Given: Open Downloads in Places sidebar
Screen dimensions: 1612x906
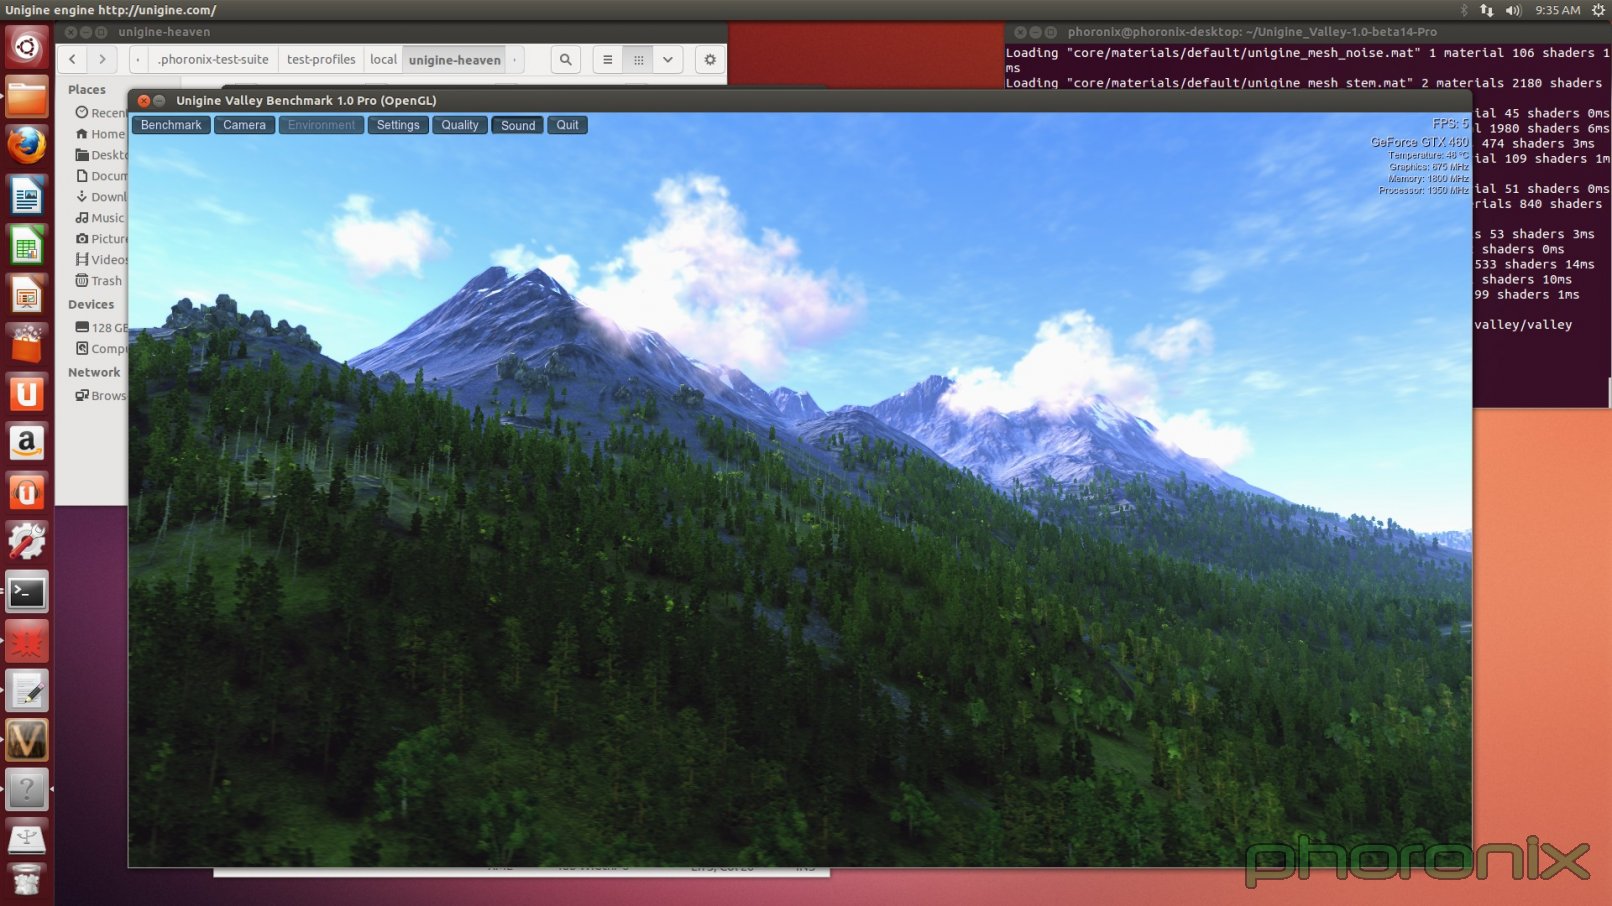Looking at the screenshot, I should click(x=100, y=197).
